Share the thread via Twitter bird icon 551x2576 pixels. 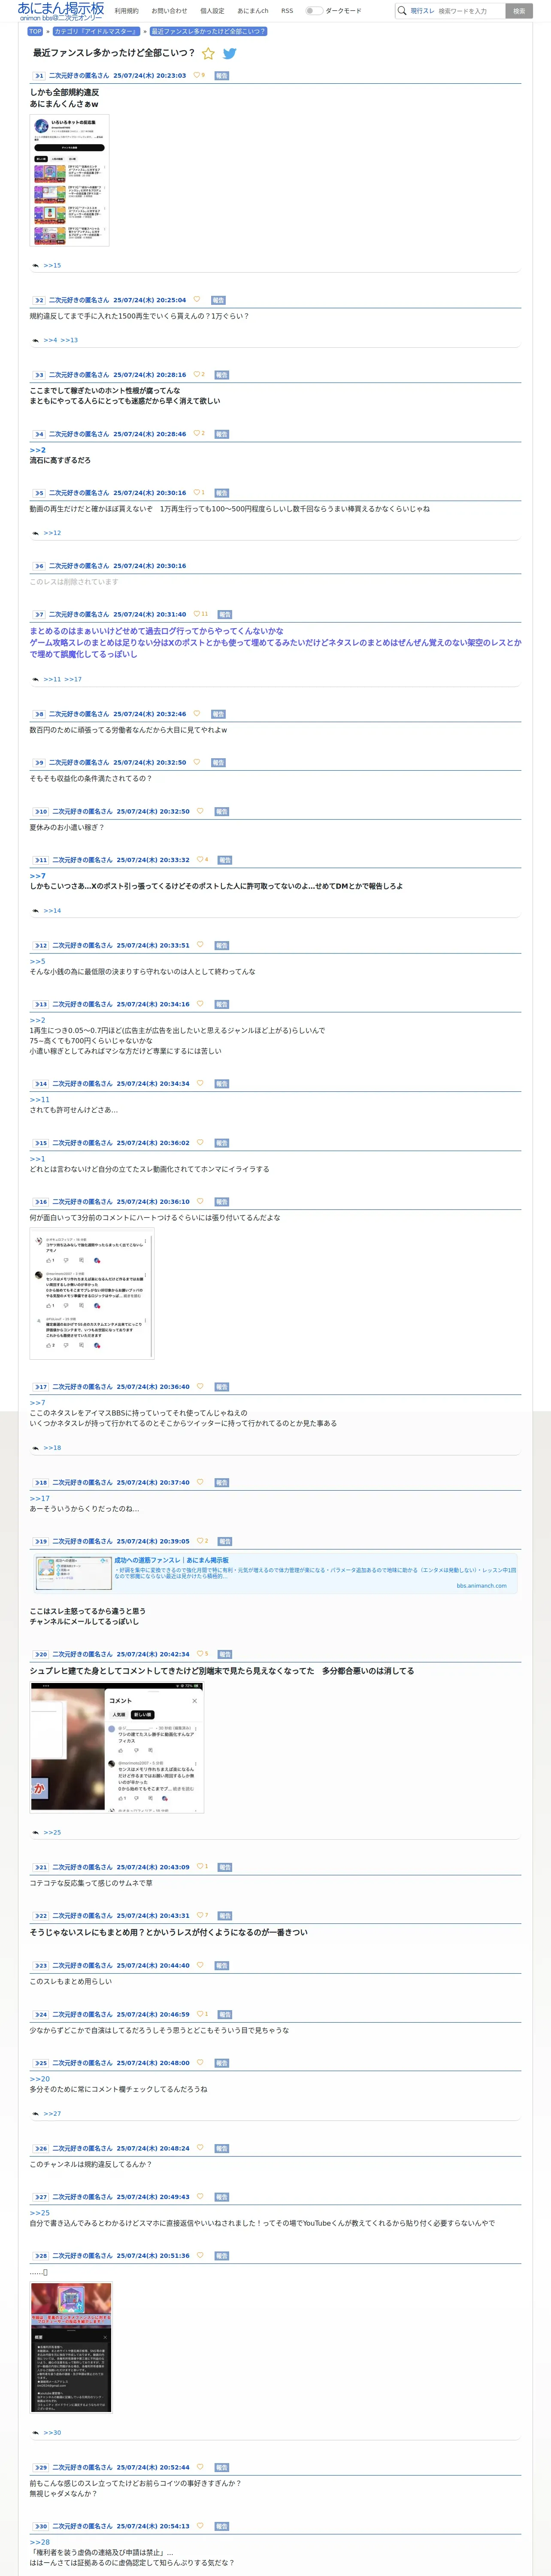tap(230, 54)
